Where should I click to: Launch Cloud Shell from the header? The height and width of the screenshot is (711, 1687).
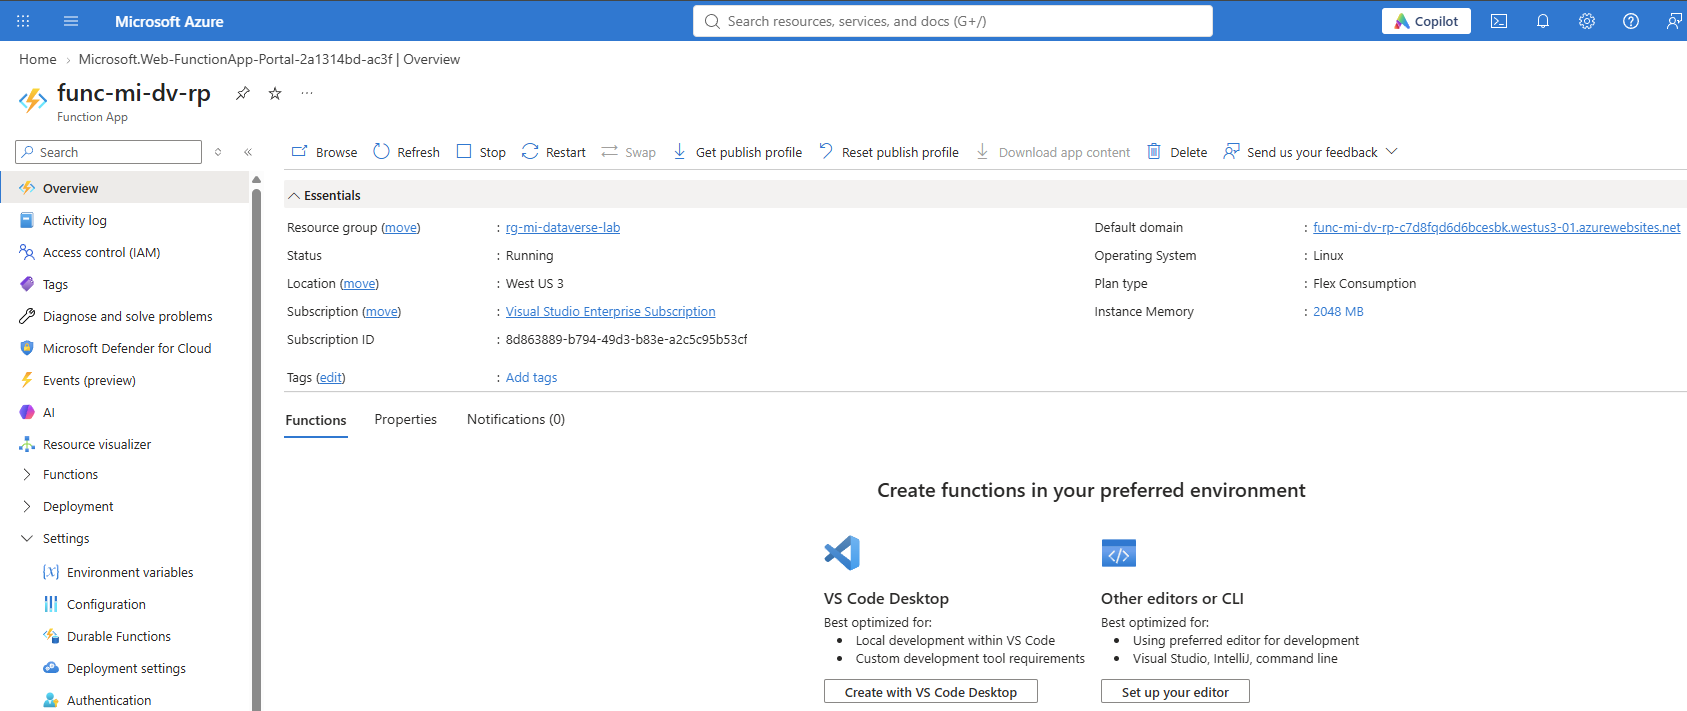click(x=1499, y=21)
